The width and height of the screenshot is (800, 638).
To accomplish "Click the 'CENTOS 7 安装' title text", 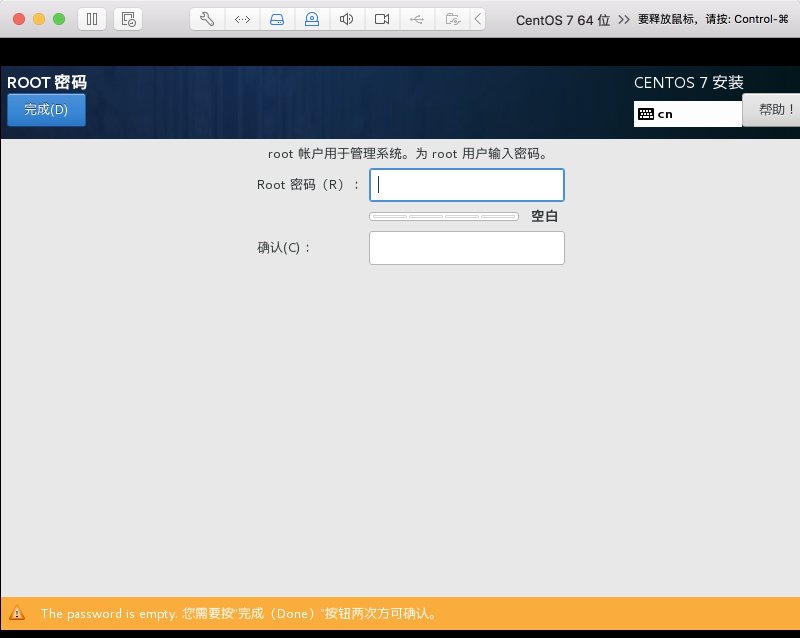I will tap(689, 82).
